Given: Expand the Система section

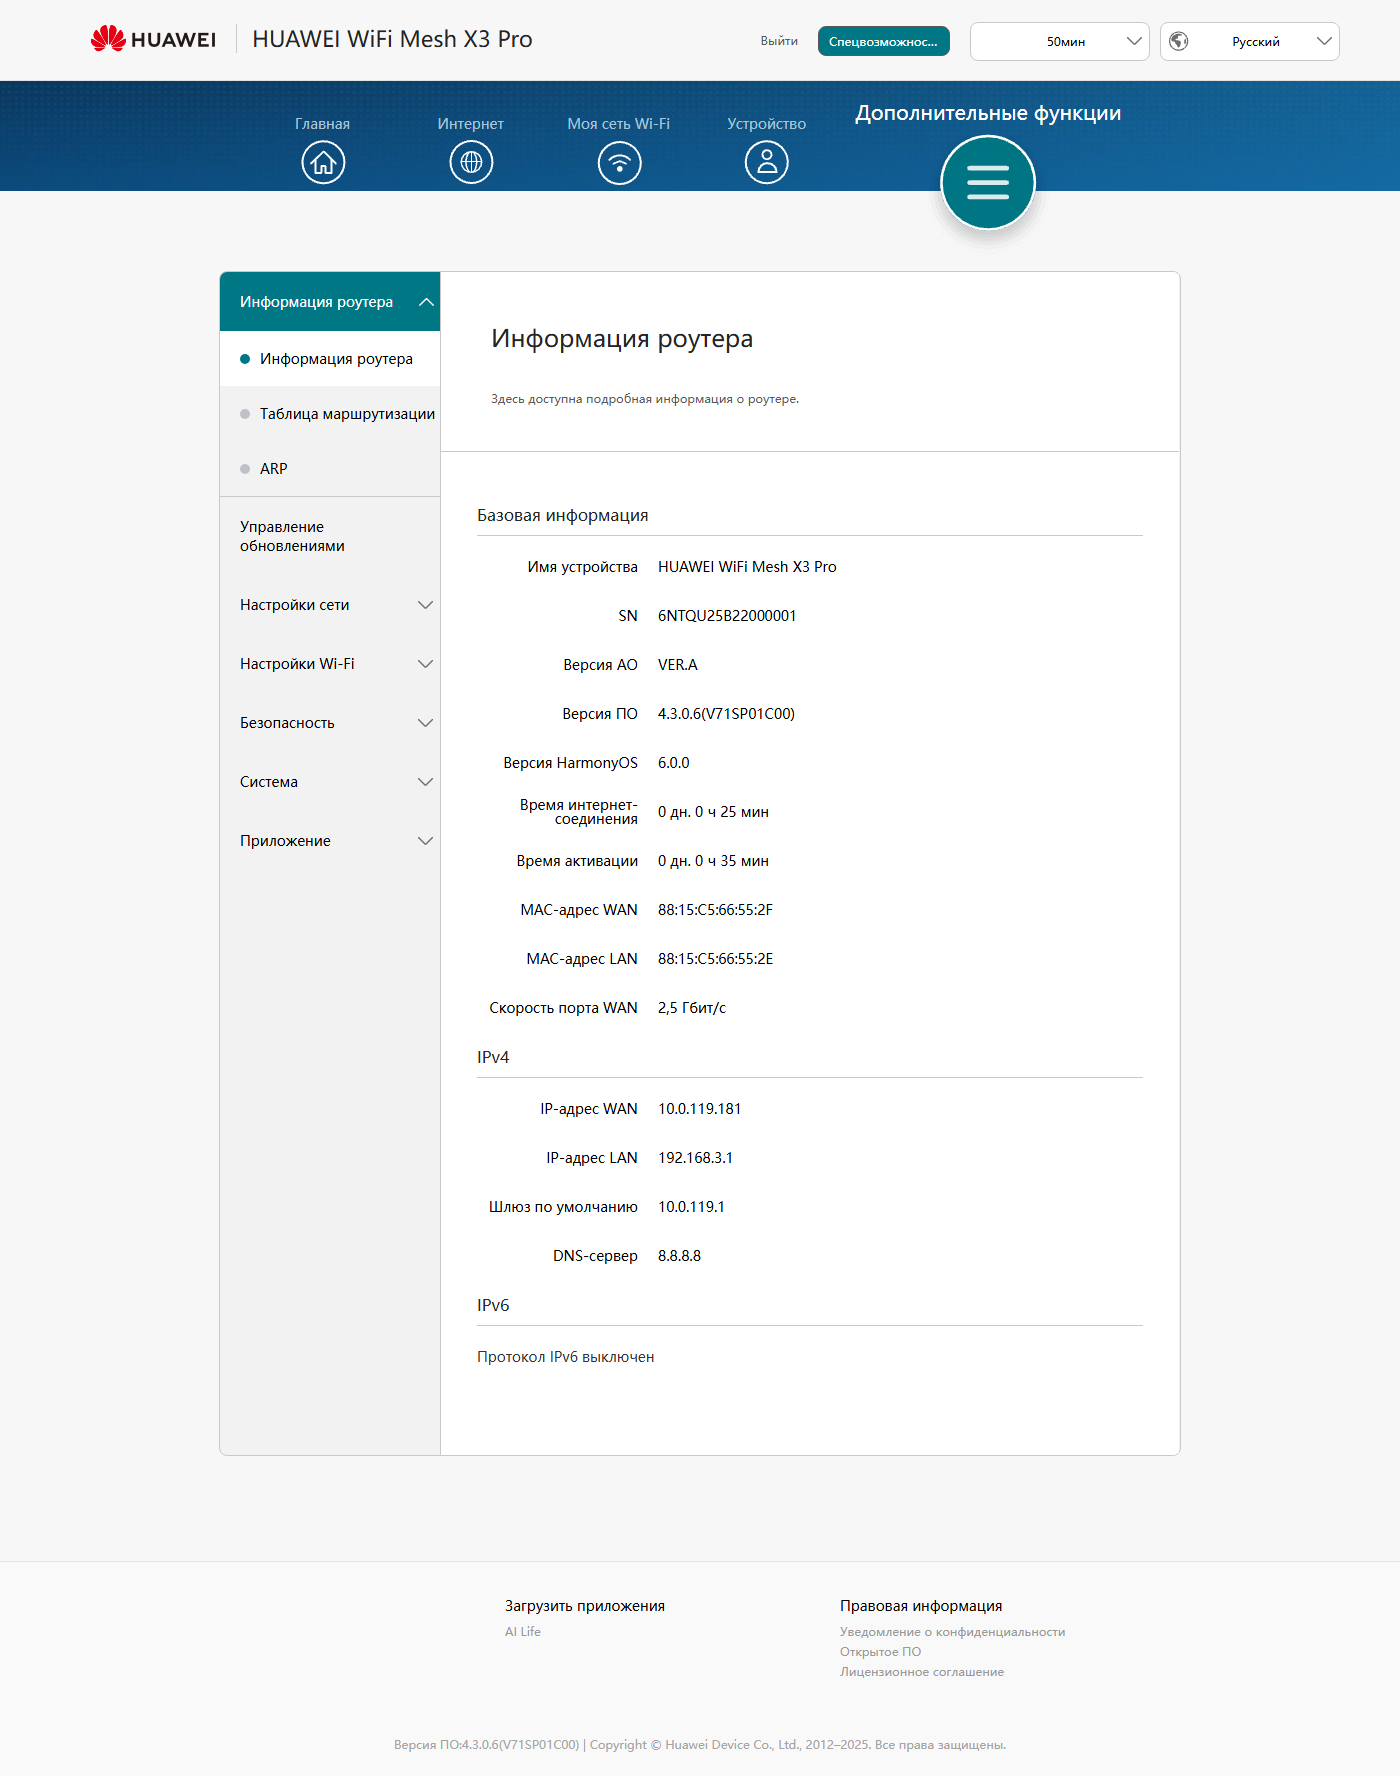Looking at the screenshot, I should (x=330, y=782).
